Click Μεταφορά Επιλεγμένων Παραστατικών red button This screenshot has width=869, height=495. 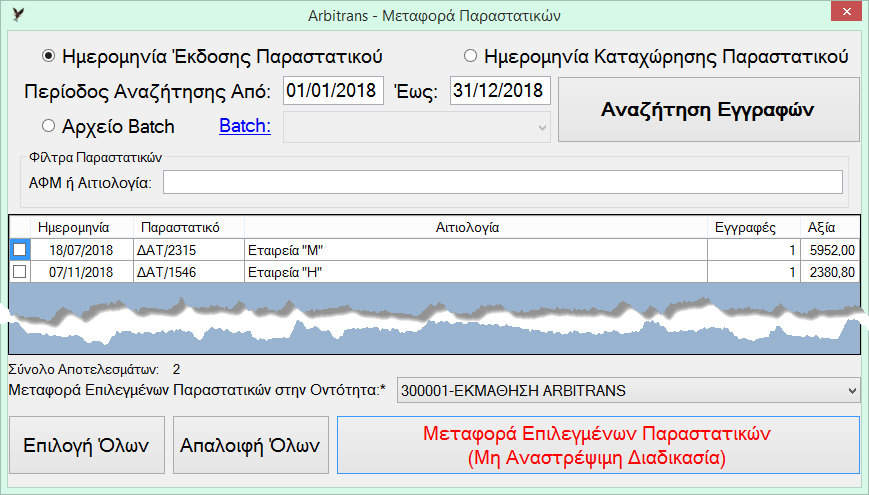598,445
